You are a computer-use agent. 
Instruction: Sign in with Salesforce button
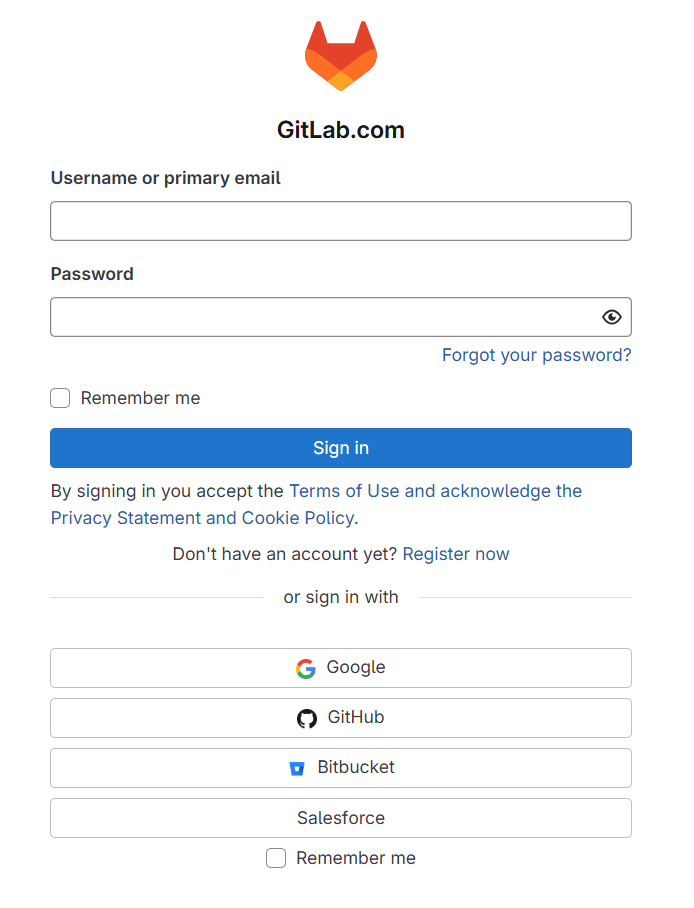[x=341, y=818]
